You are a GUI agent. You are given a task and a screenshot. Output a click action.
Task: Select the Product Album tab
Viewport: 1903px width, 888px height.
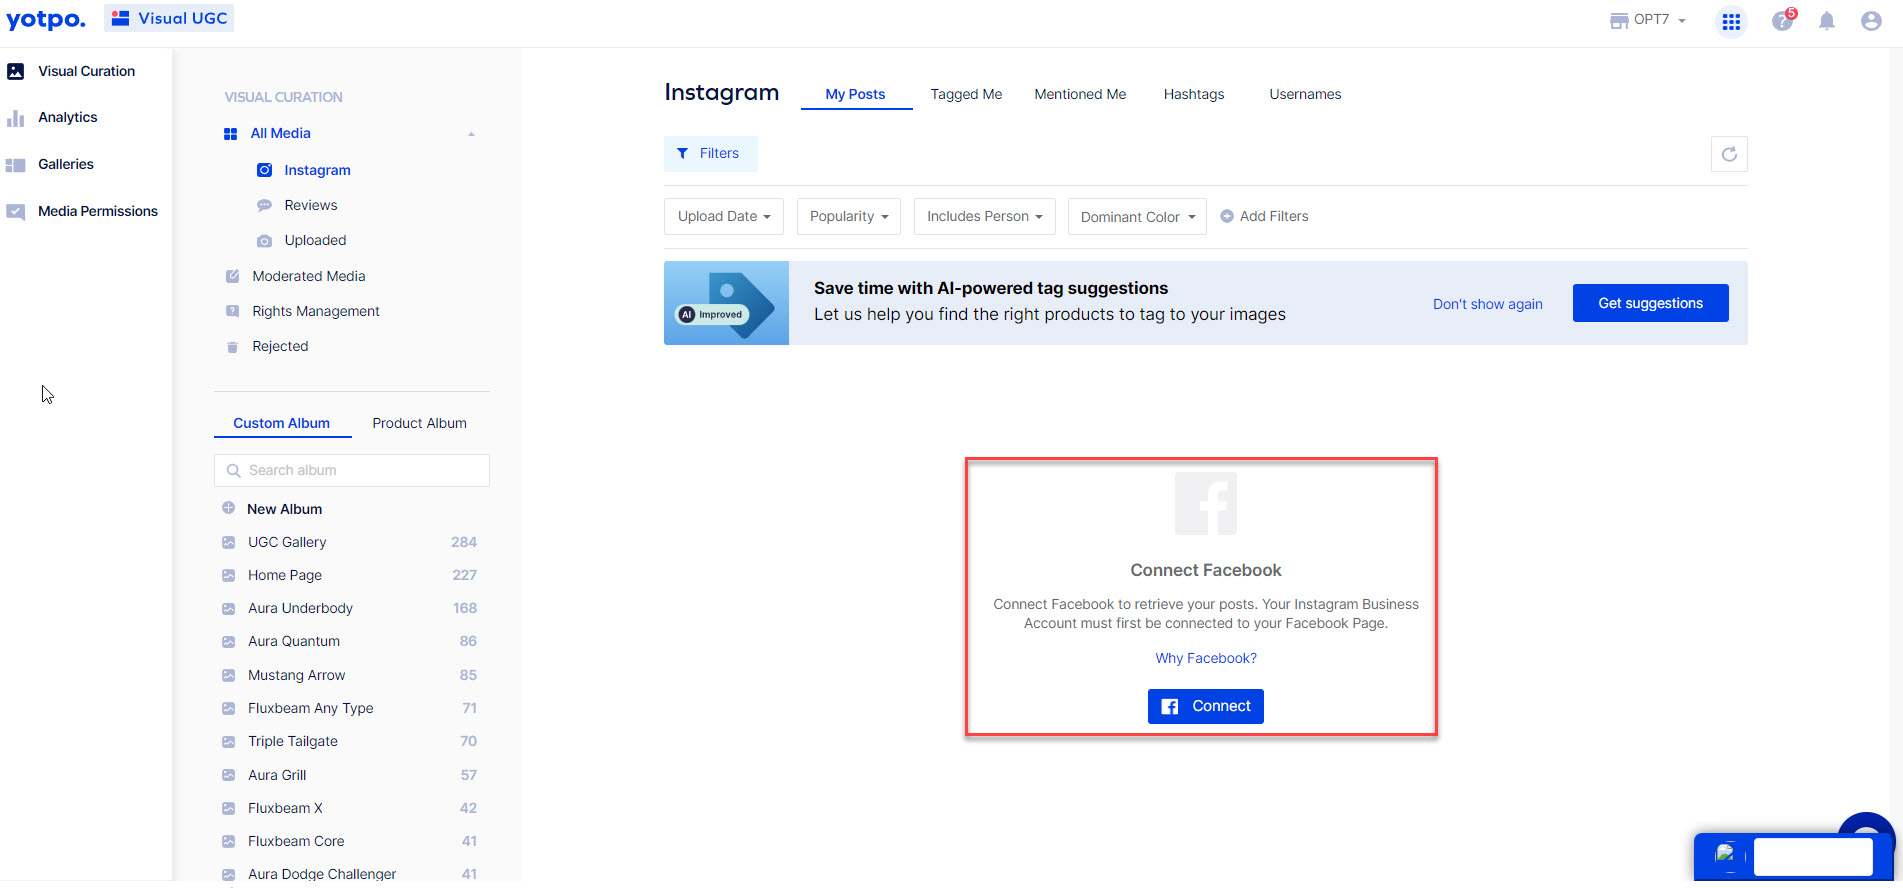click(x=420, y=423)
